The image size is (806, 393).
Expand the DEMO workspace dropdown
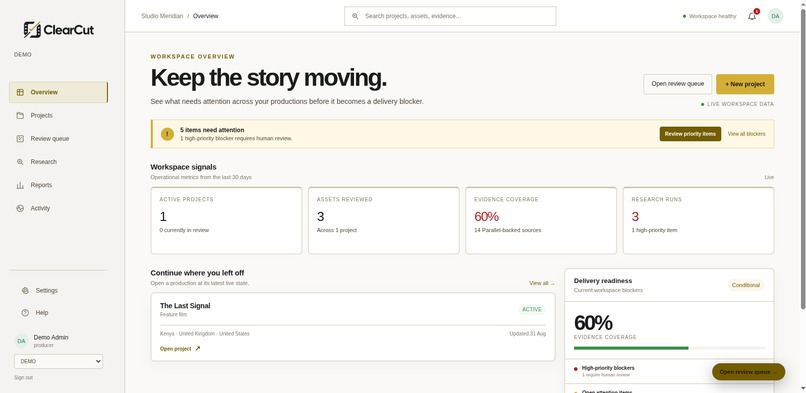pos(58,361)
